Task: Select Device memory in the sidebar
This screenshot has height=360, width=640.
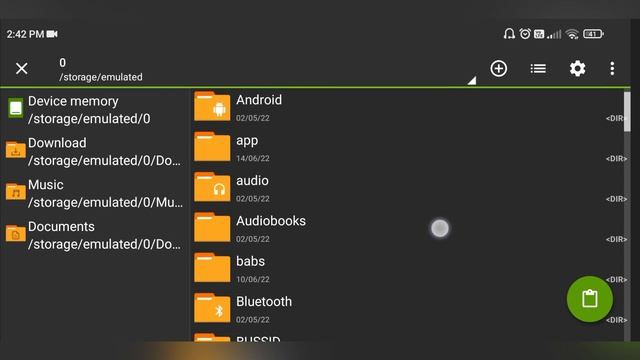Action: coord(95,110)
